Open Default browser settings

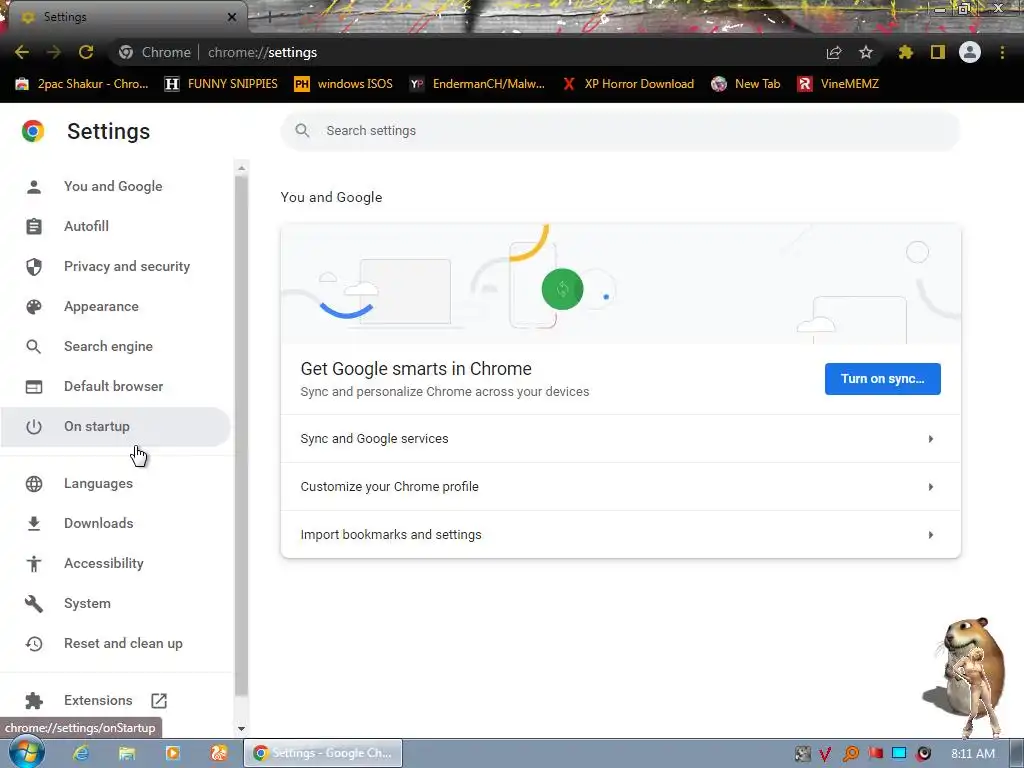pyautogui.click(x=115, y=386)
